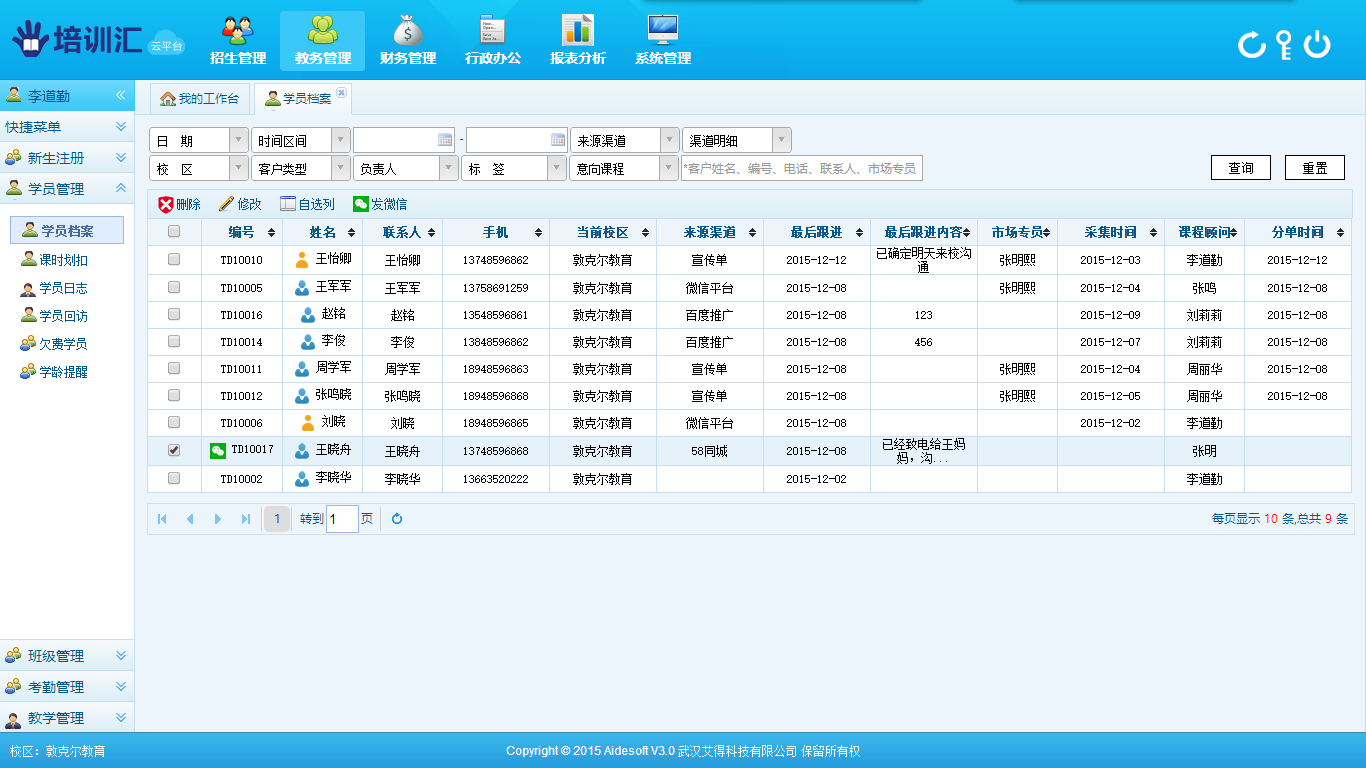Collapse the 学员管理 sidebar section

pyautogui.click(x=67, y=188)
